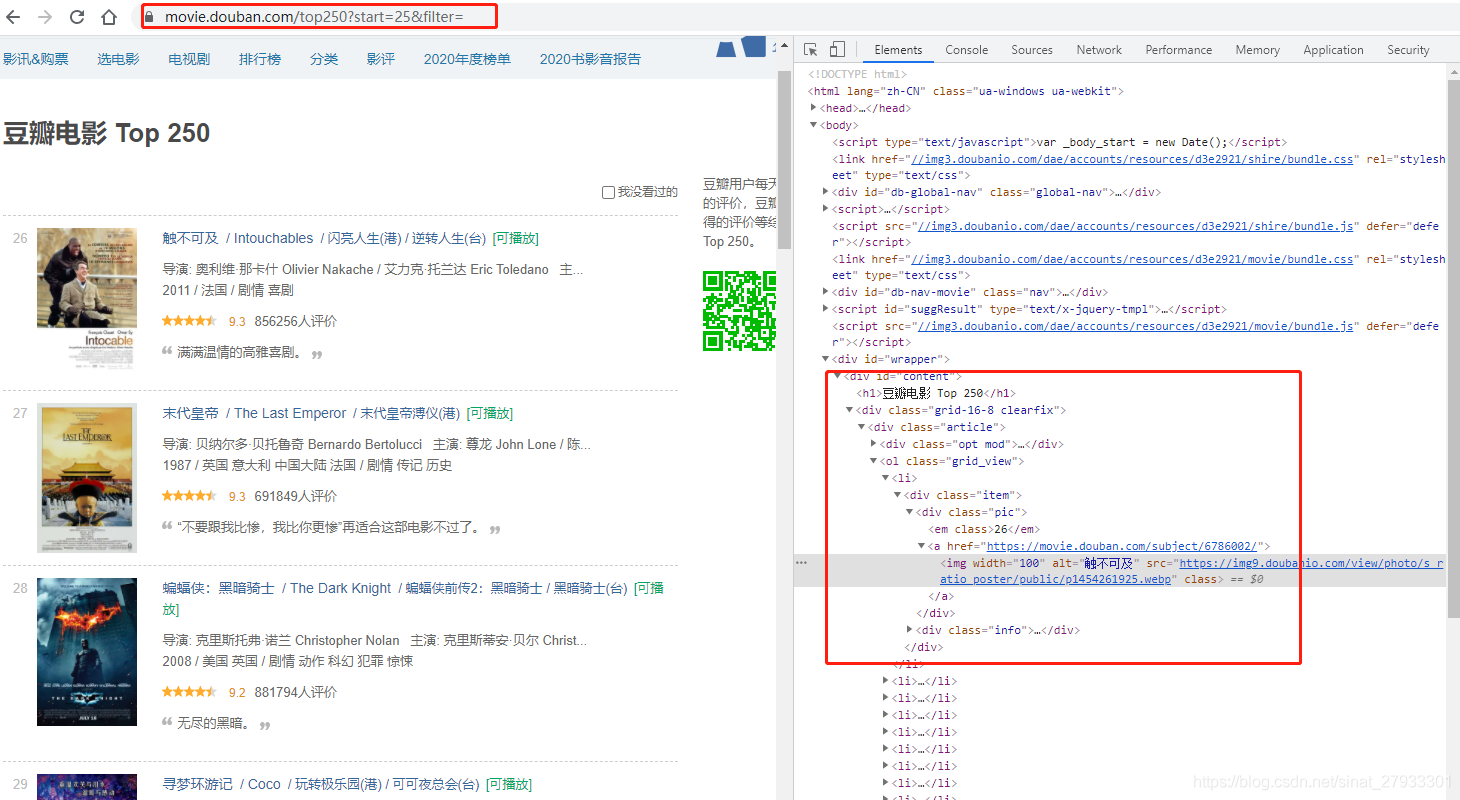Click the three-dot gutter on the selected img row

801,563
